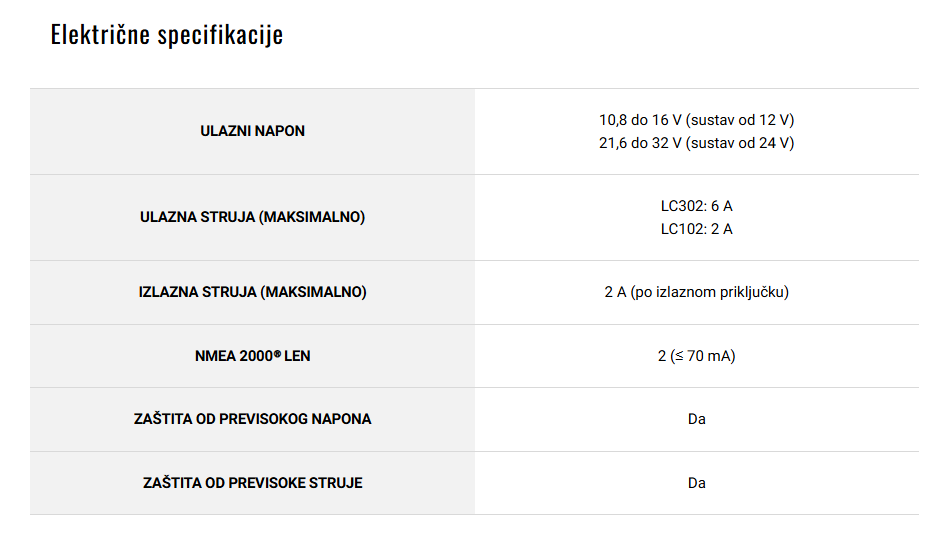The image size is (941, 541).
Task: Click the LC302: 6 A value
Action: coord(697,206)
